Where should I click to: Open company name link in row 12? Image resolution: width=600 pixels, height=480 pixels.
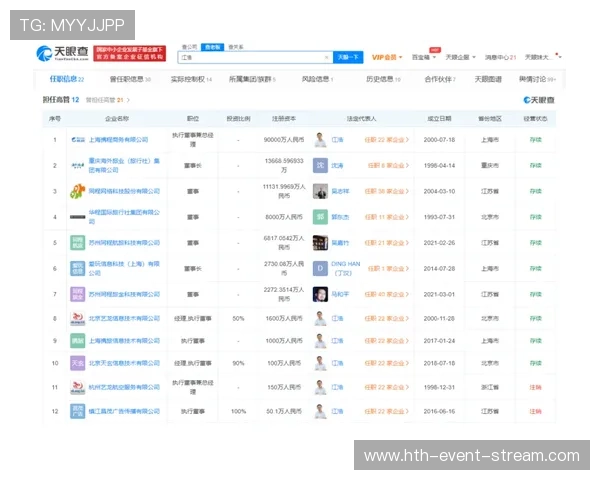click(124, 411)
